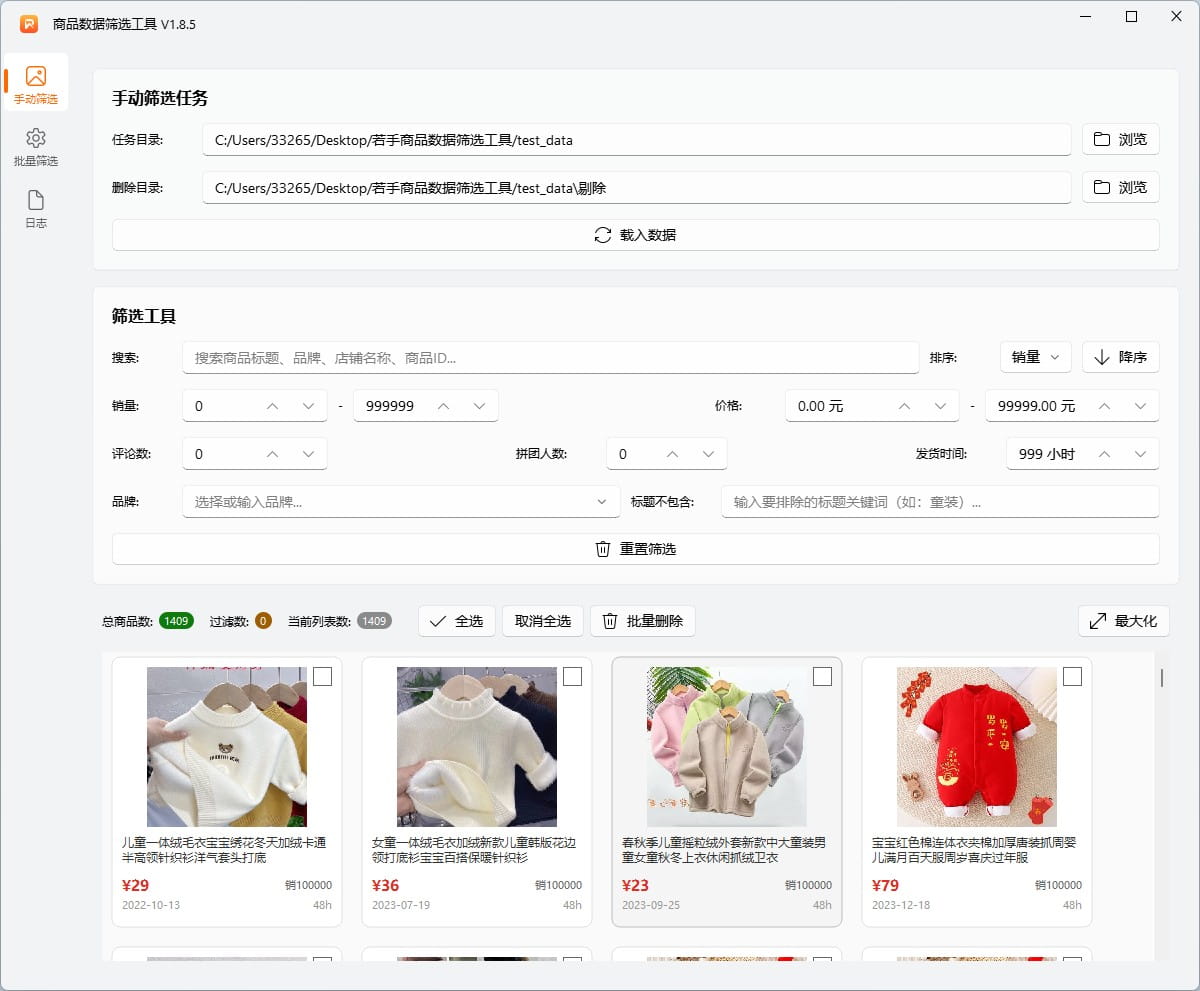
Task: Click the refresh icon on 载入数据
Action: coord(600,235)
